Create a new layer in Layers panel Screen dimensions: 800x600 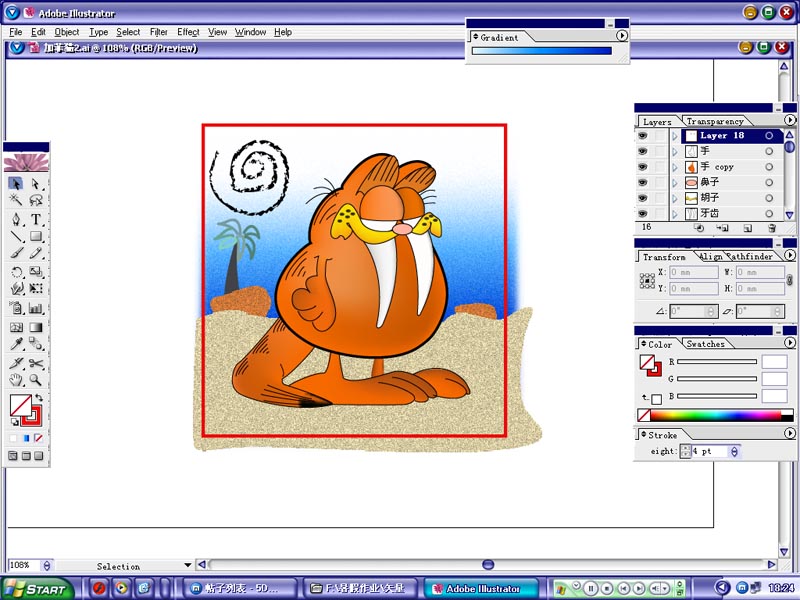click(x=747, y=228)
